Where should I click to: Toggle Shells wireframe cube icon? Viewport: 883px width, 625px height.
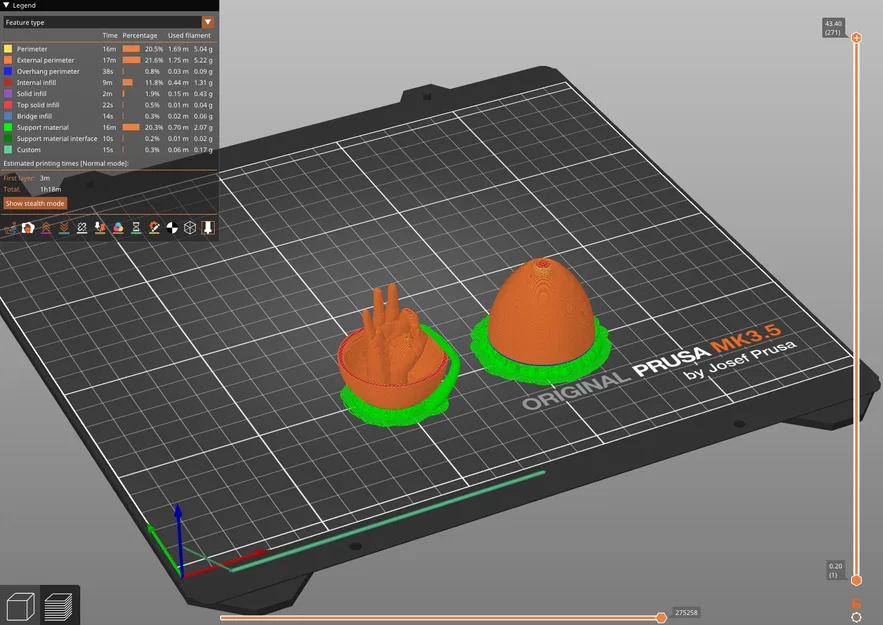pyautogui.click(x=190, y=227)
